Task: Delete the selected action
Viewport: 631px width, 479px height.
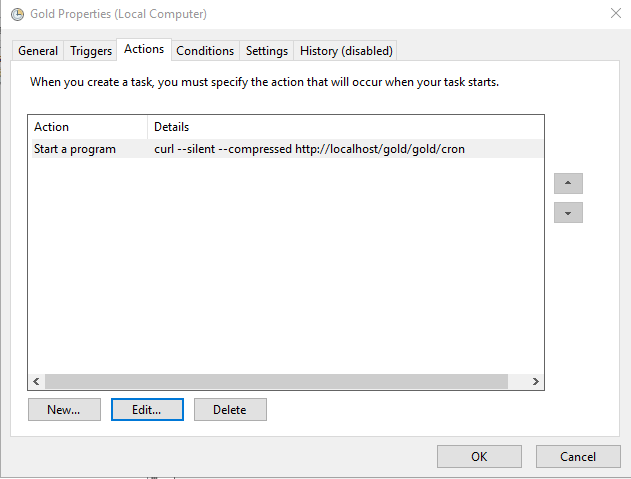Action: click(x=230, y=409)
